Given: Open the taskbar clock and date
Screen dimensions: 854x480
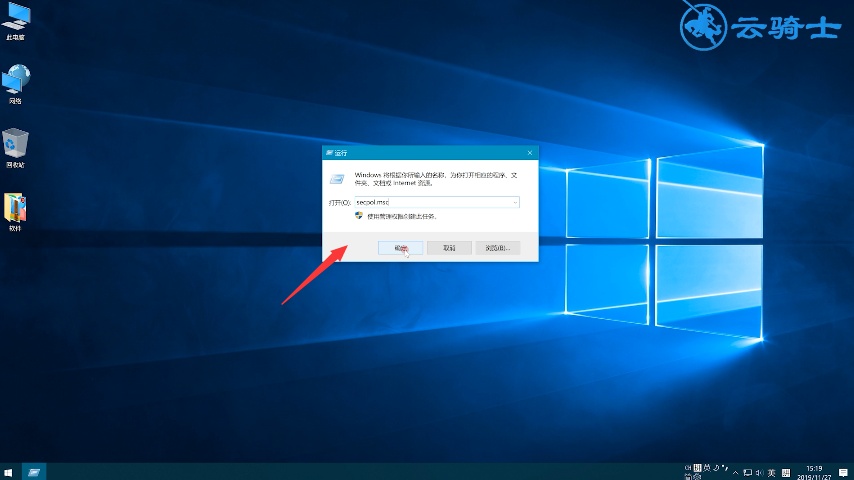Looking at the screenshot, I should (x=814, y=472).
